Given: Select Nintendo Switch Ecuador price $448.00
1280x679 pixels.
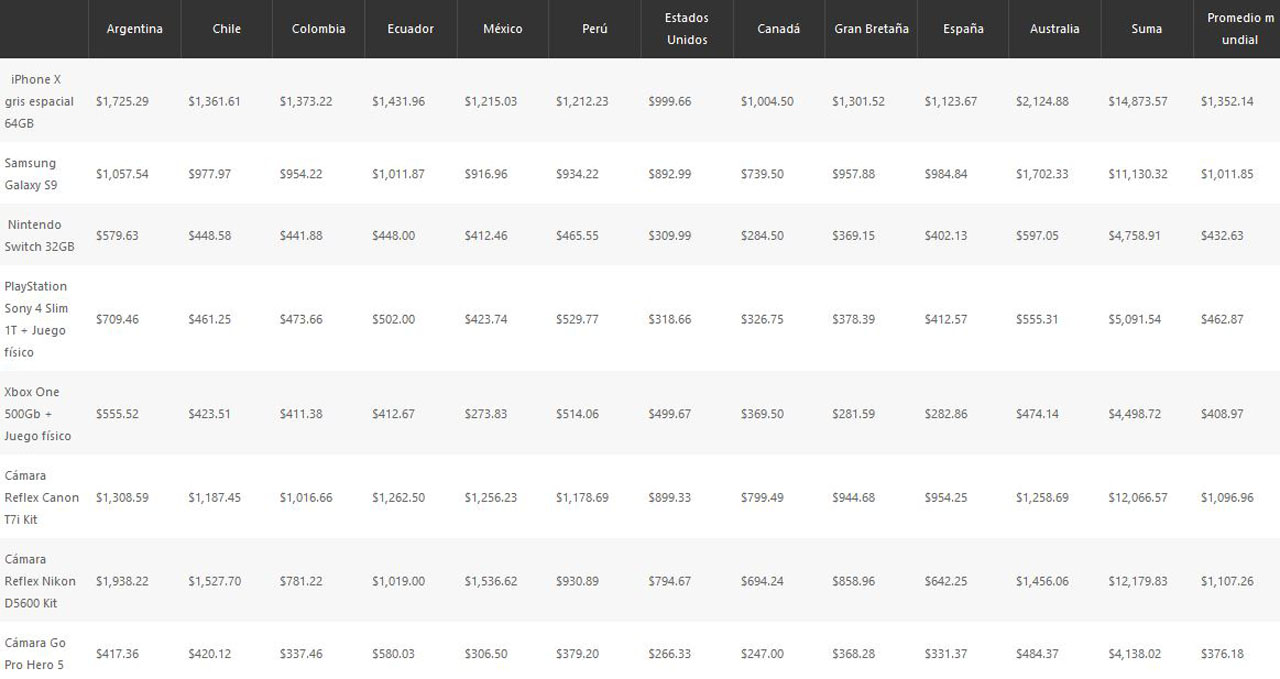Looking at the screenshot, I should [393, 236].
